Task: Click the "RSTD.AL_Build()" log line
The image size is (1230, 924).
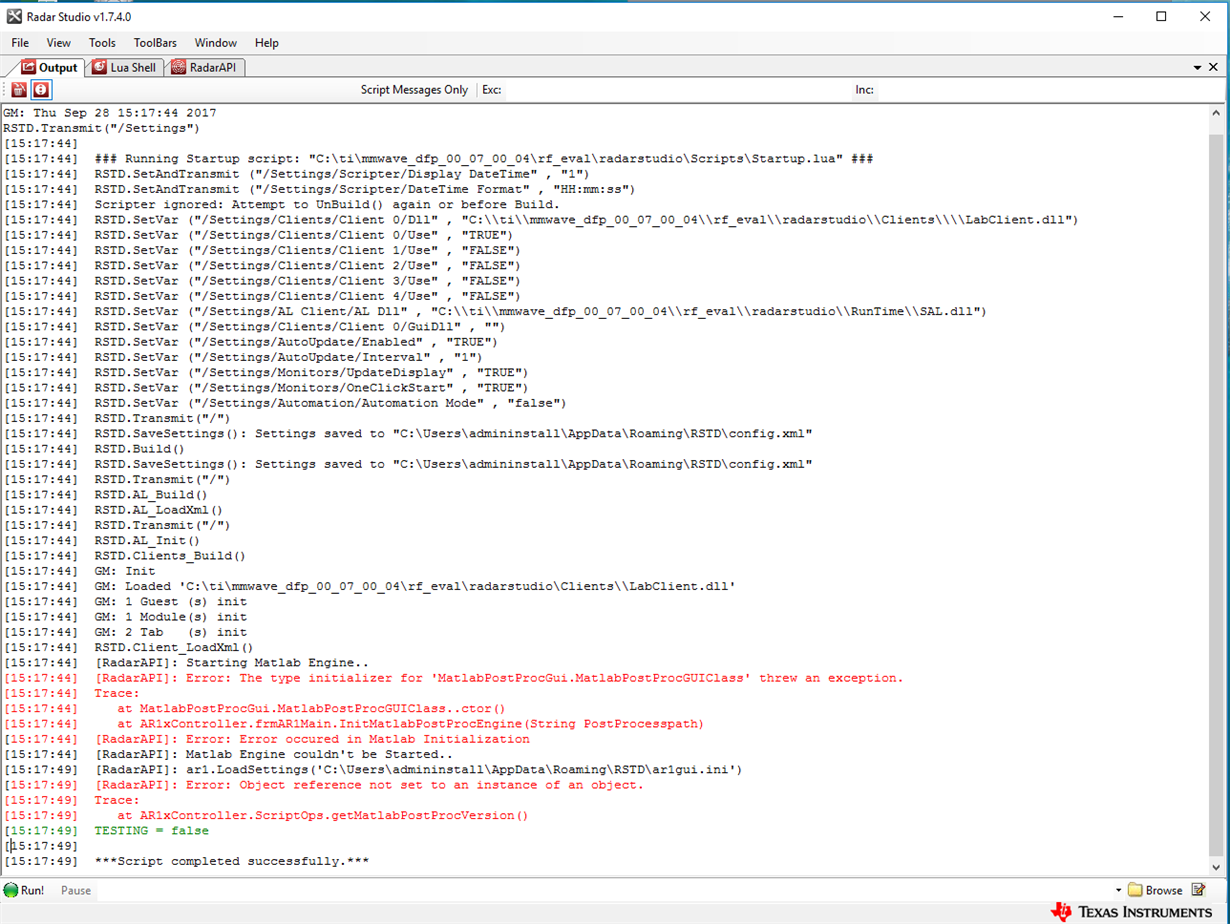Action: (x=152, y=495)
